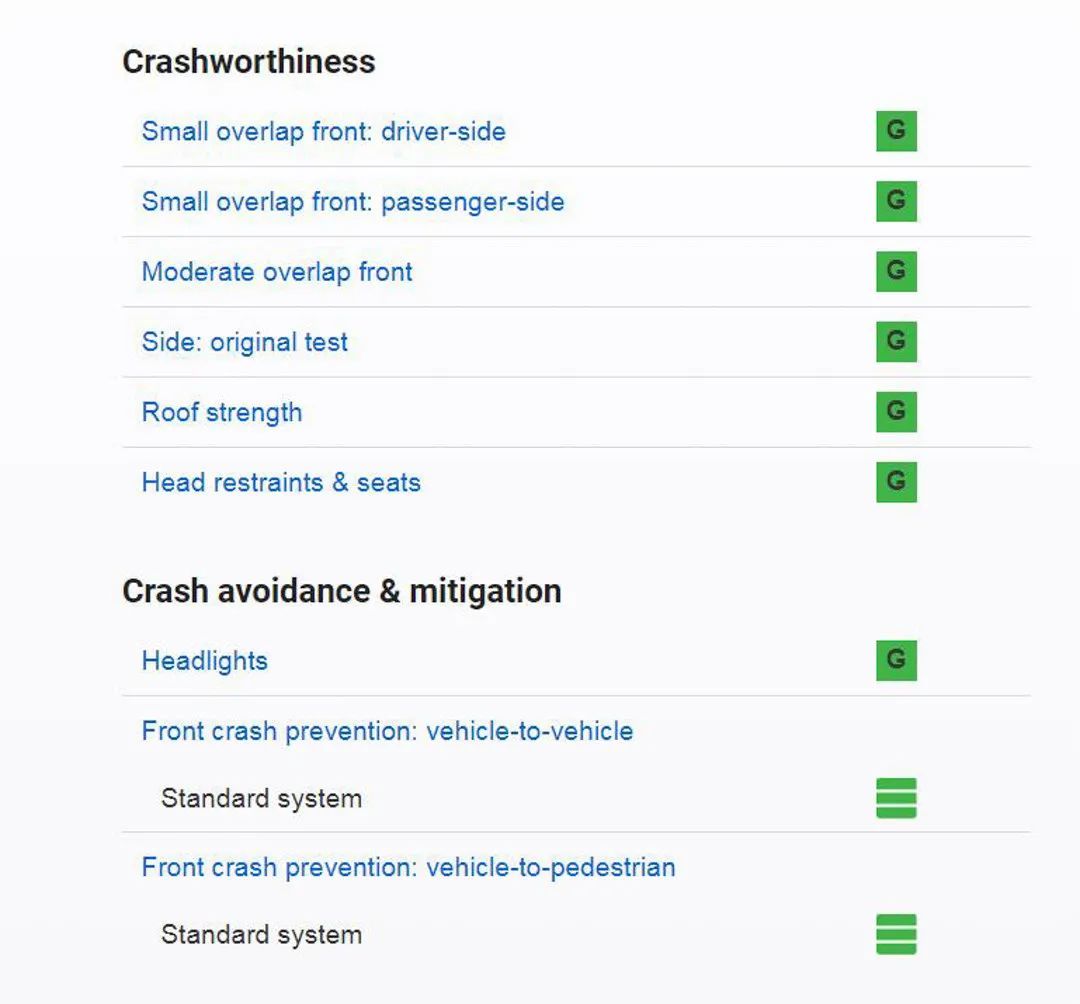Screen dimensions: 1080x1004
Task: Open the Moderate overlap front link
Action: [277, 272]
